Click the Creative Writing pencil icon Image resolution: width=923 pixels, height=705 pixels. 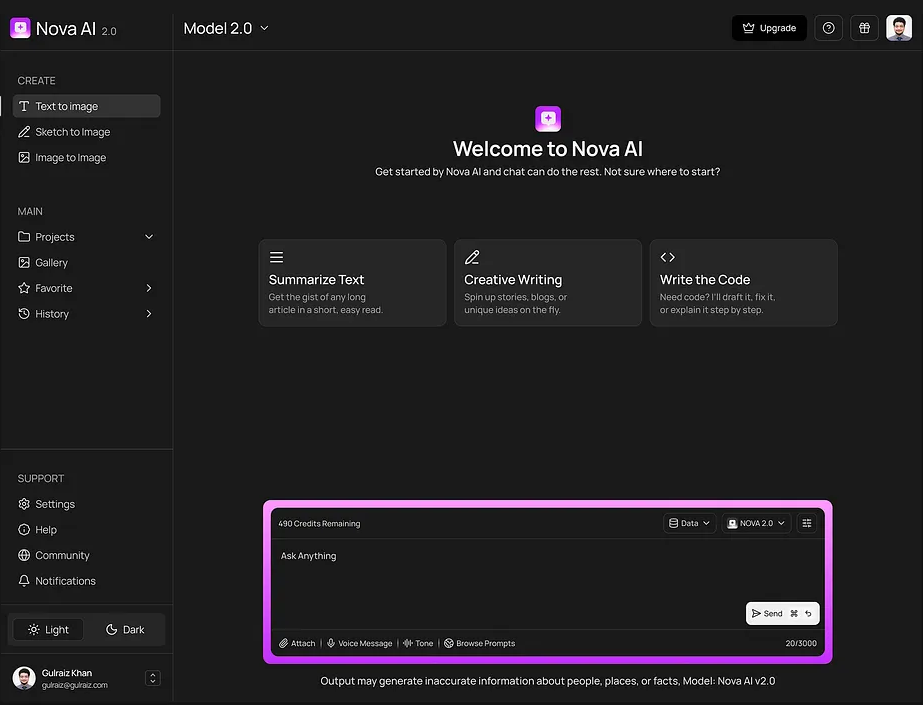point(472,257)
